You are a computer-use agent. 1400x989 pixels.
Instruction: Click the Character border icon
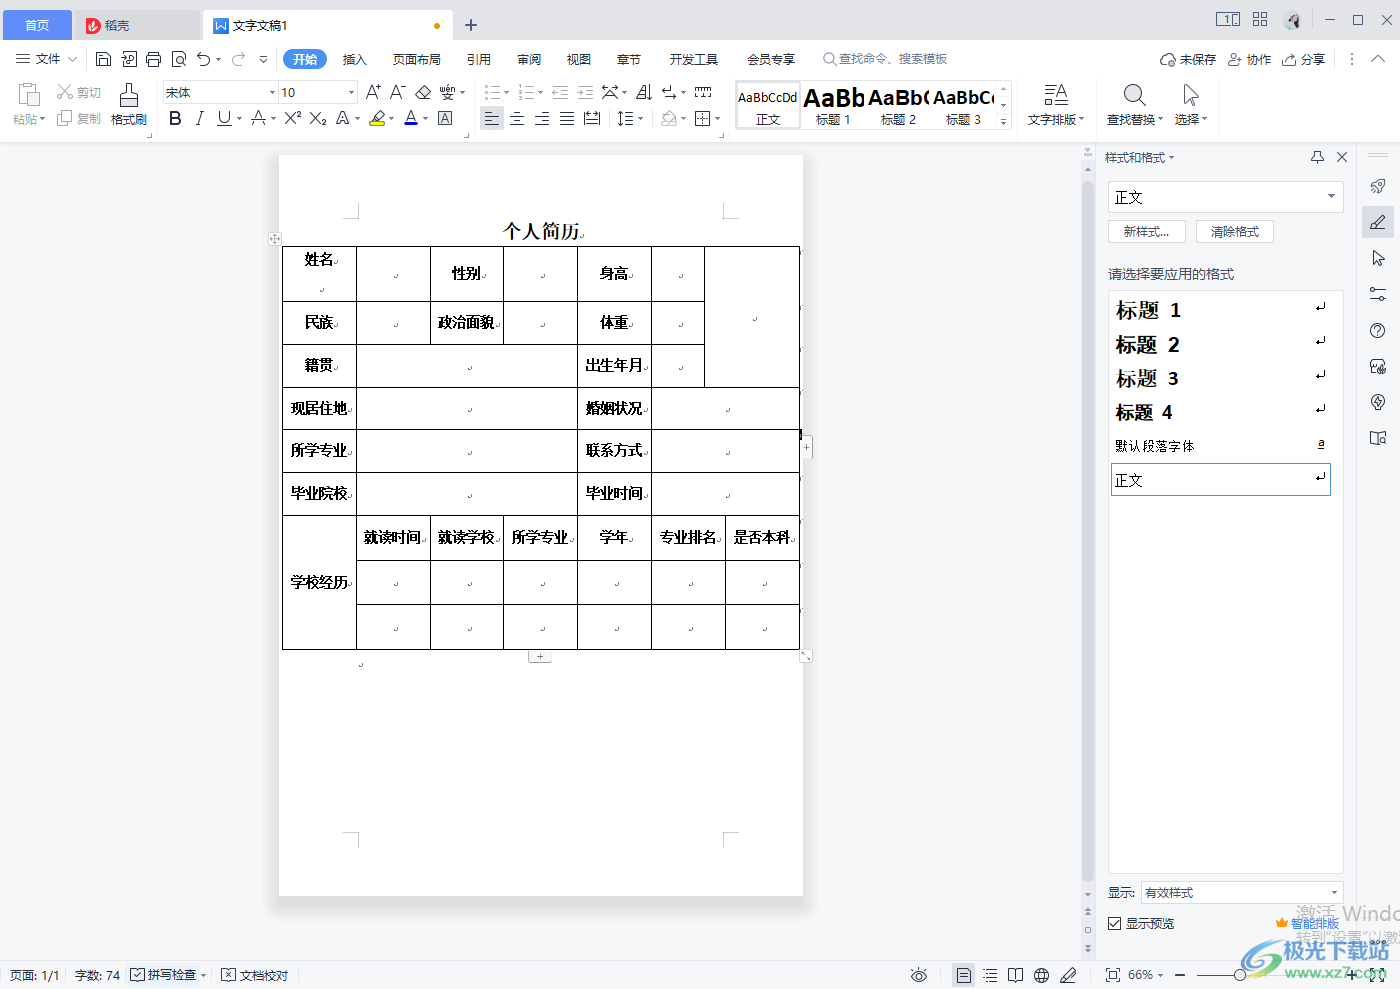pos(446,118)
